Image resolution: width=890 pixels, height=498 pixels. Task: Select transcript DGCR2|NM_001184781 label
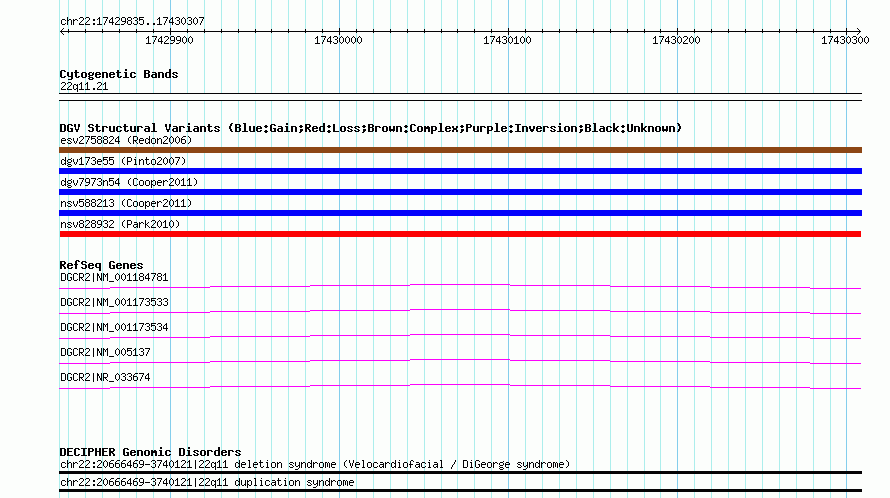114,278
